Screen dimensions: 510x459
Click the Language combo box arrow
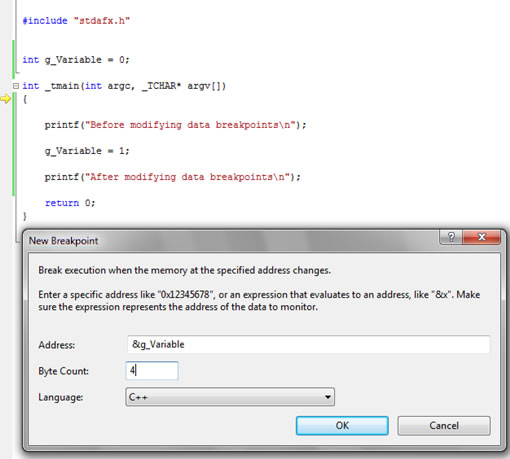[328, 397]
